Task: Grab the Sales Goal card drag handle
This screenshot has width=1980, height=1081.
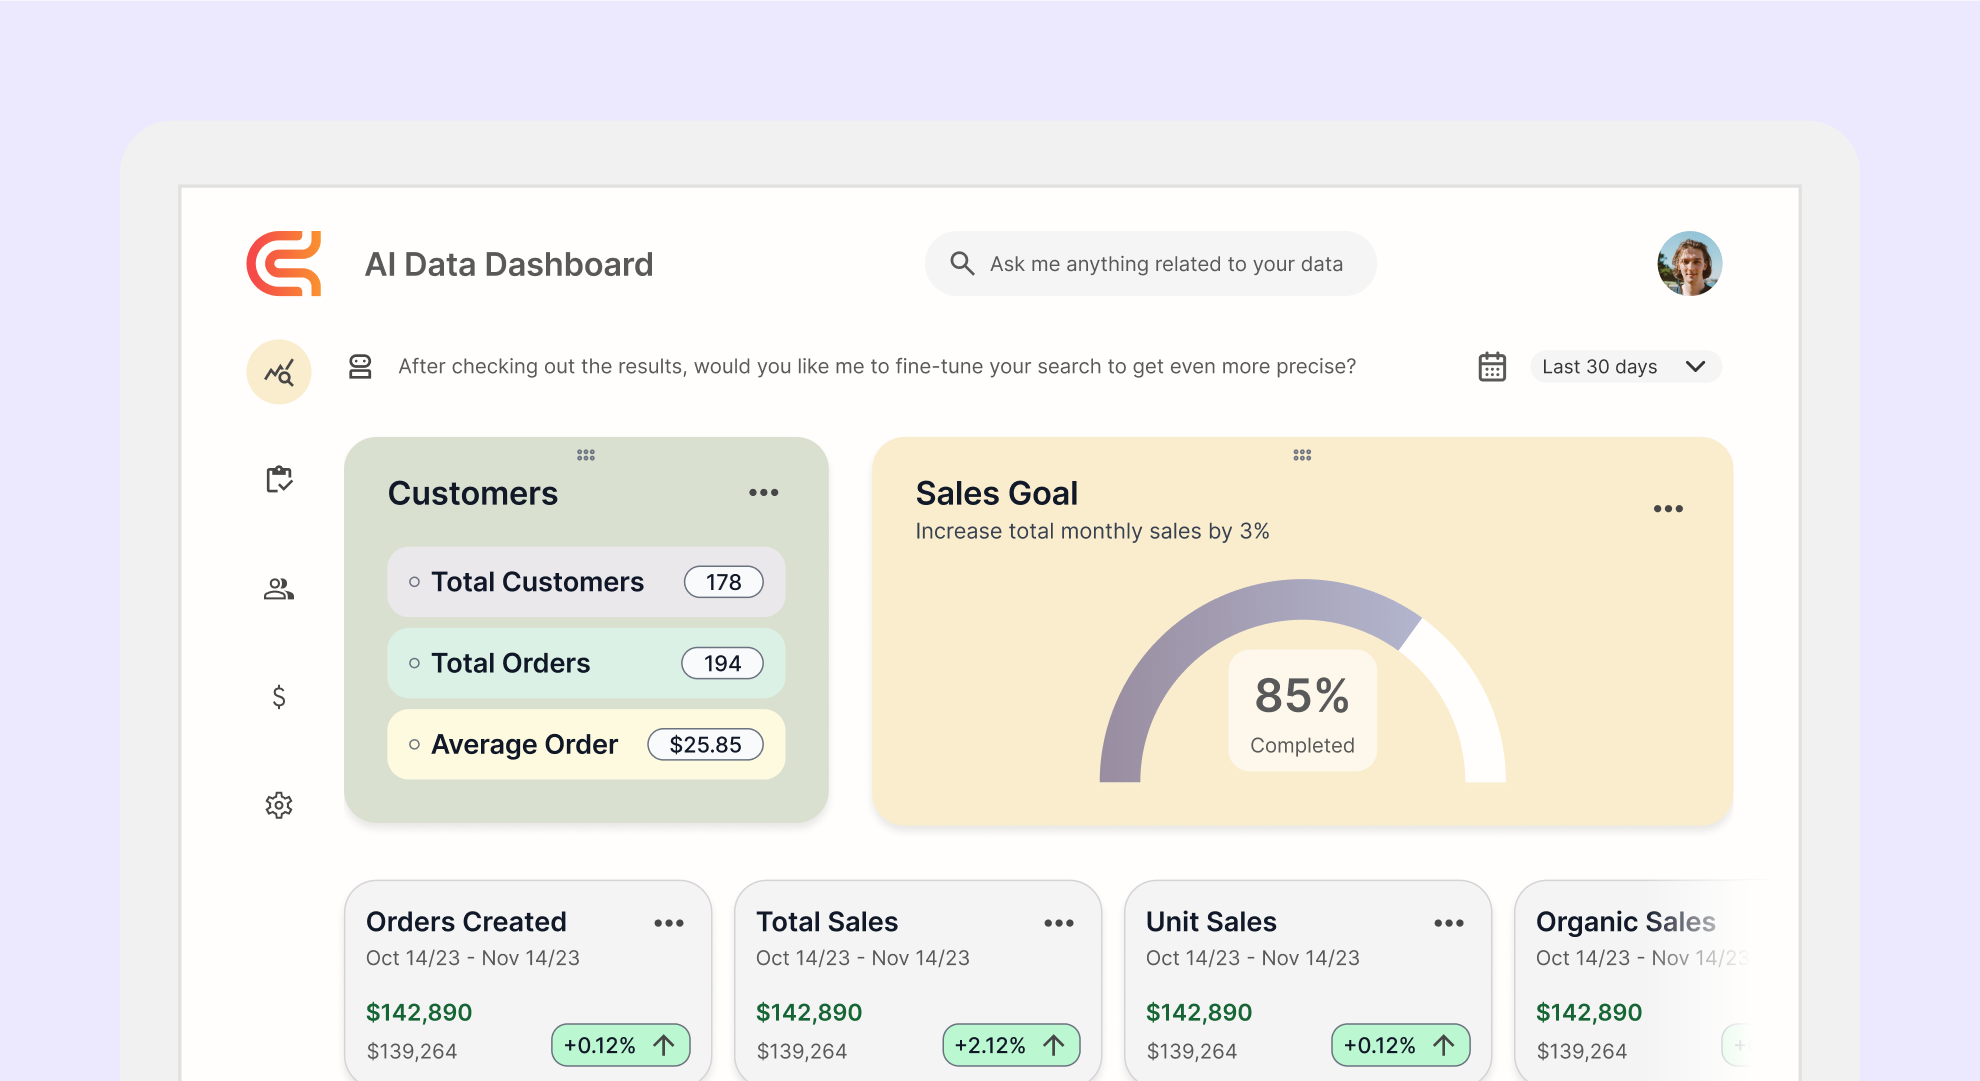Action: tap(1302, 455)
